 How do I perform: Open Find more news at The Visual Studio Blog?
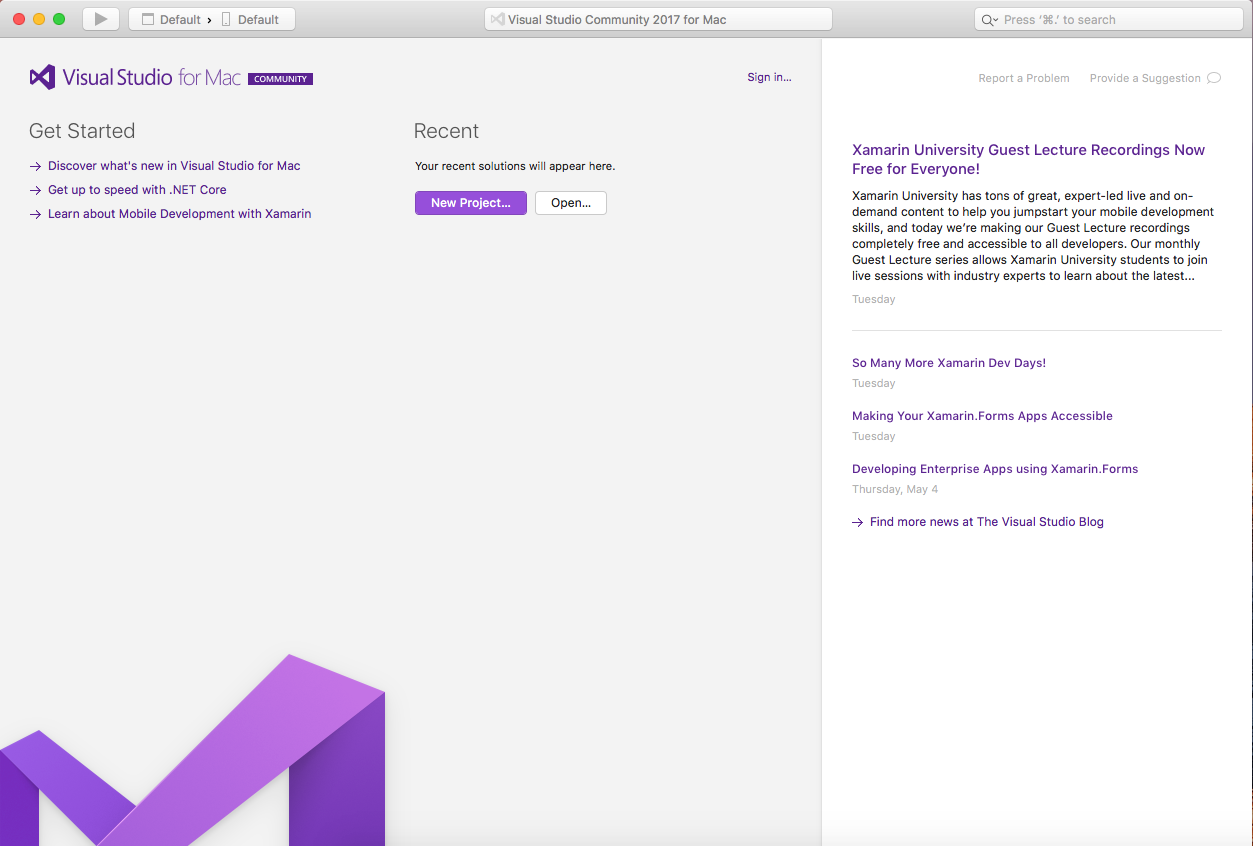coord(987,522)
